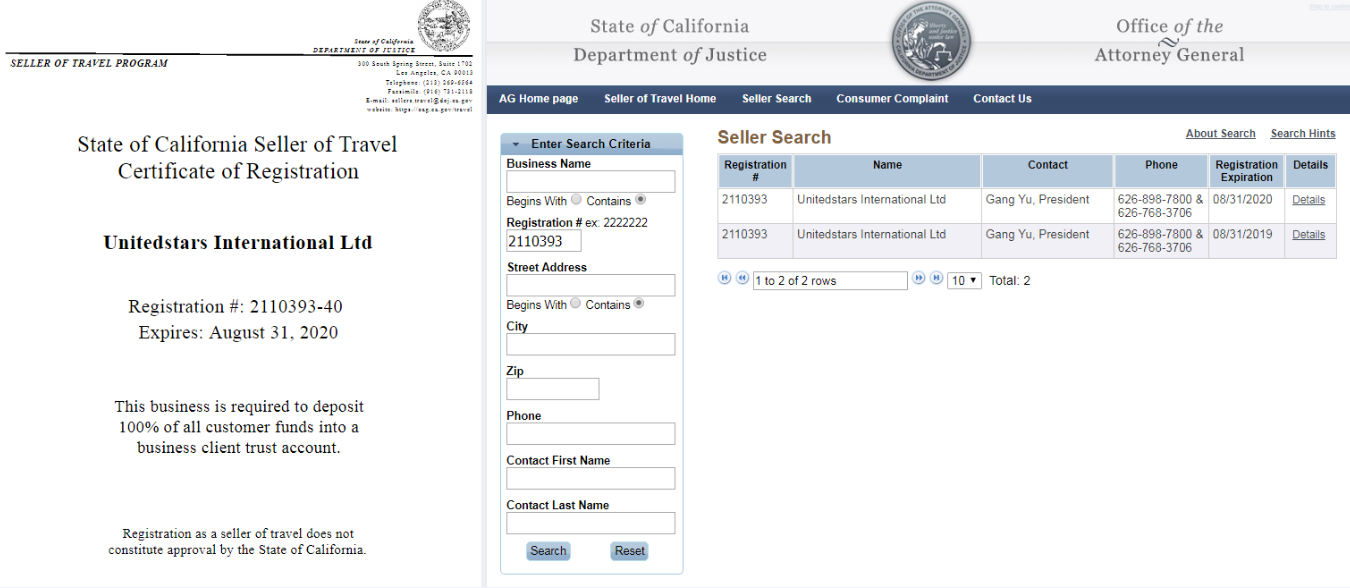Click the 'Total: 2' text in pager
The width and height of the screenshot is (1350, 588).
point(1009,281)
